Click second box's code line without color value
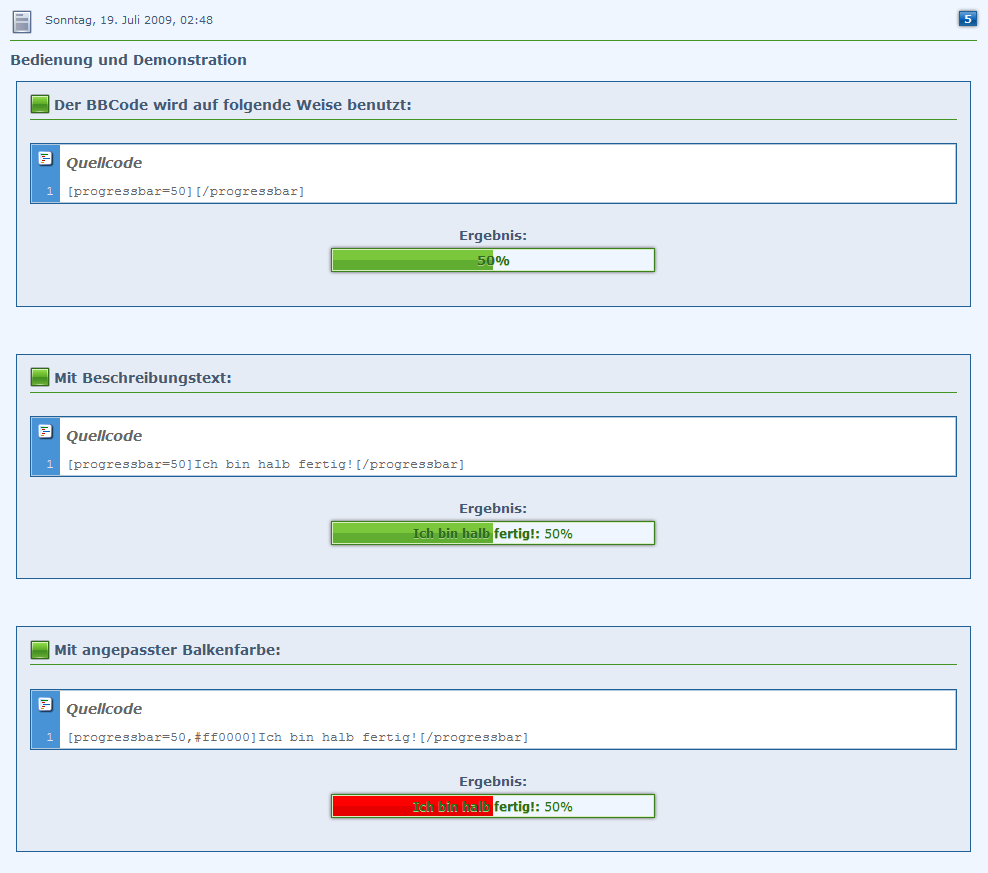 coord(265,464)
